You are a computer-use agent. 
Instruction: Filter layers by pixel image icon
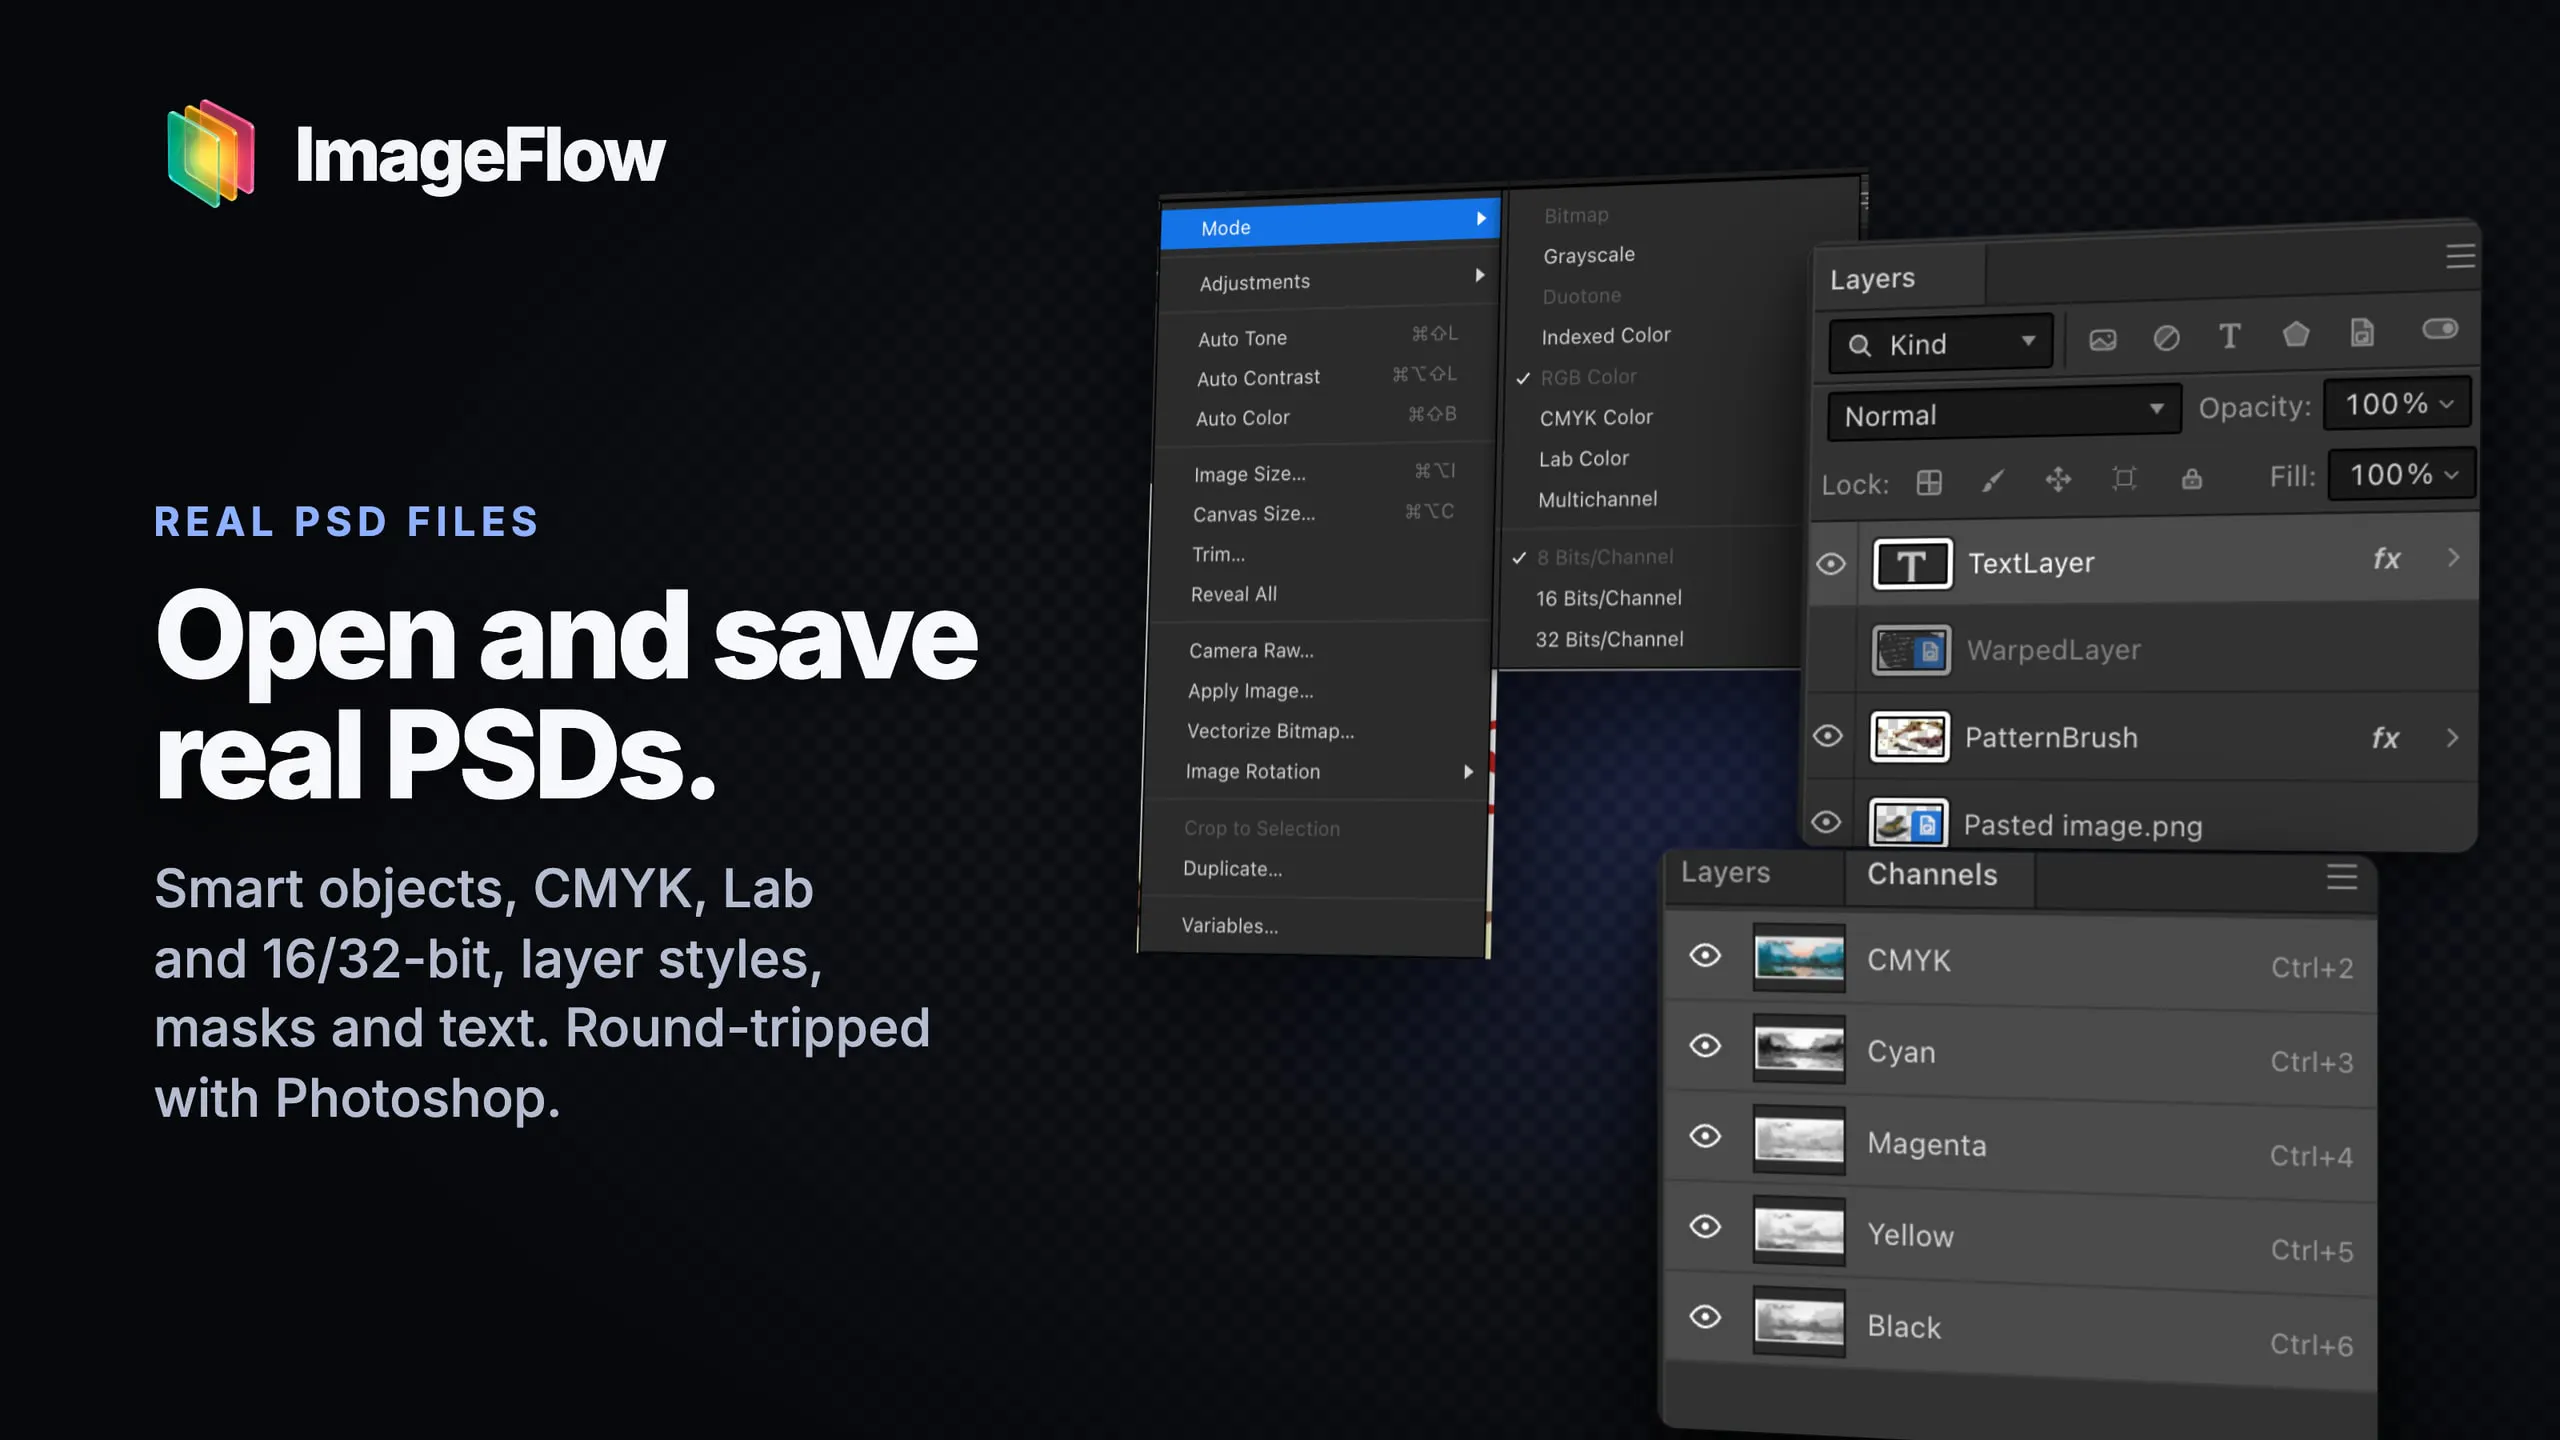(x=2102, y=340)
